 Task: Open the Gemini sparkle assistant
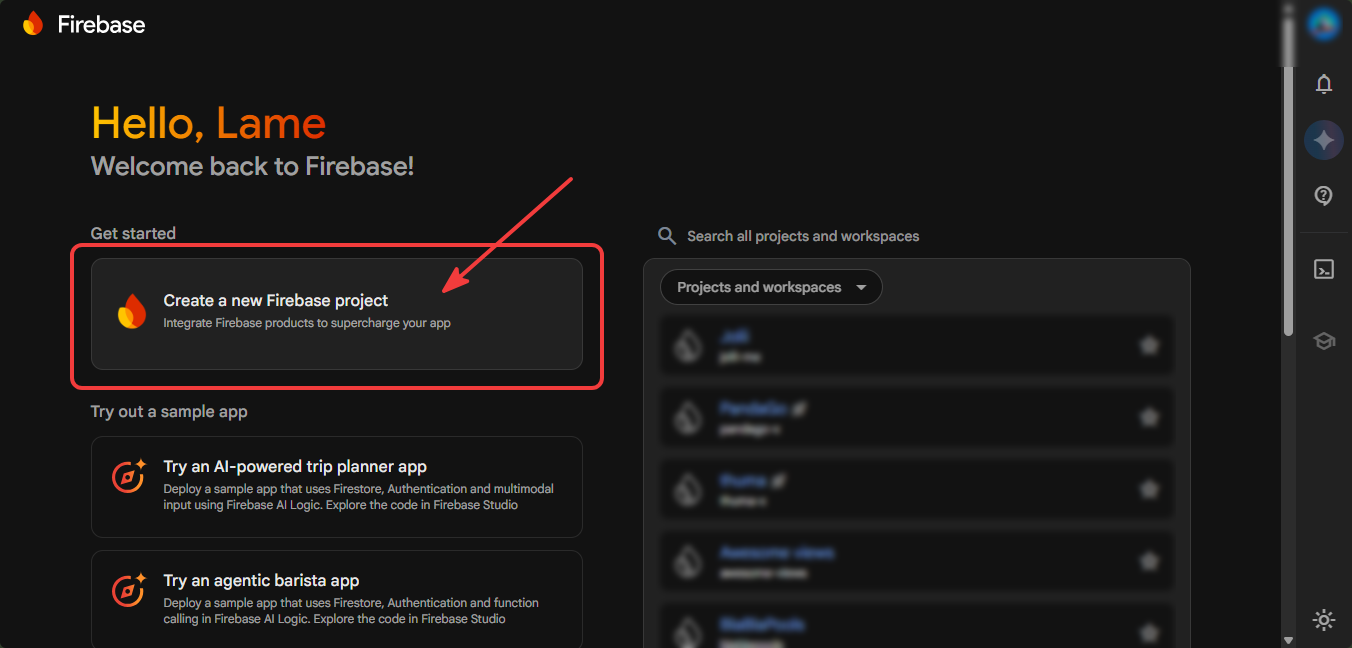pos(1324,140)
